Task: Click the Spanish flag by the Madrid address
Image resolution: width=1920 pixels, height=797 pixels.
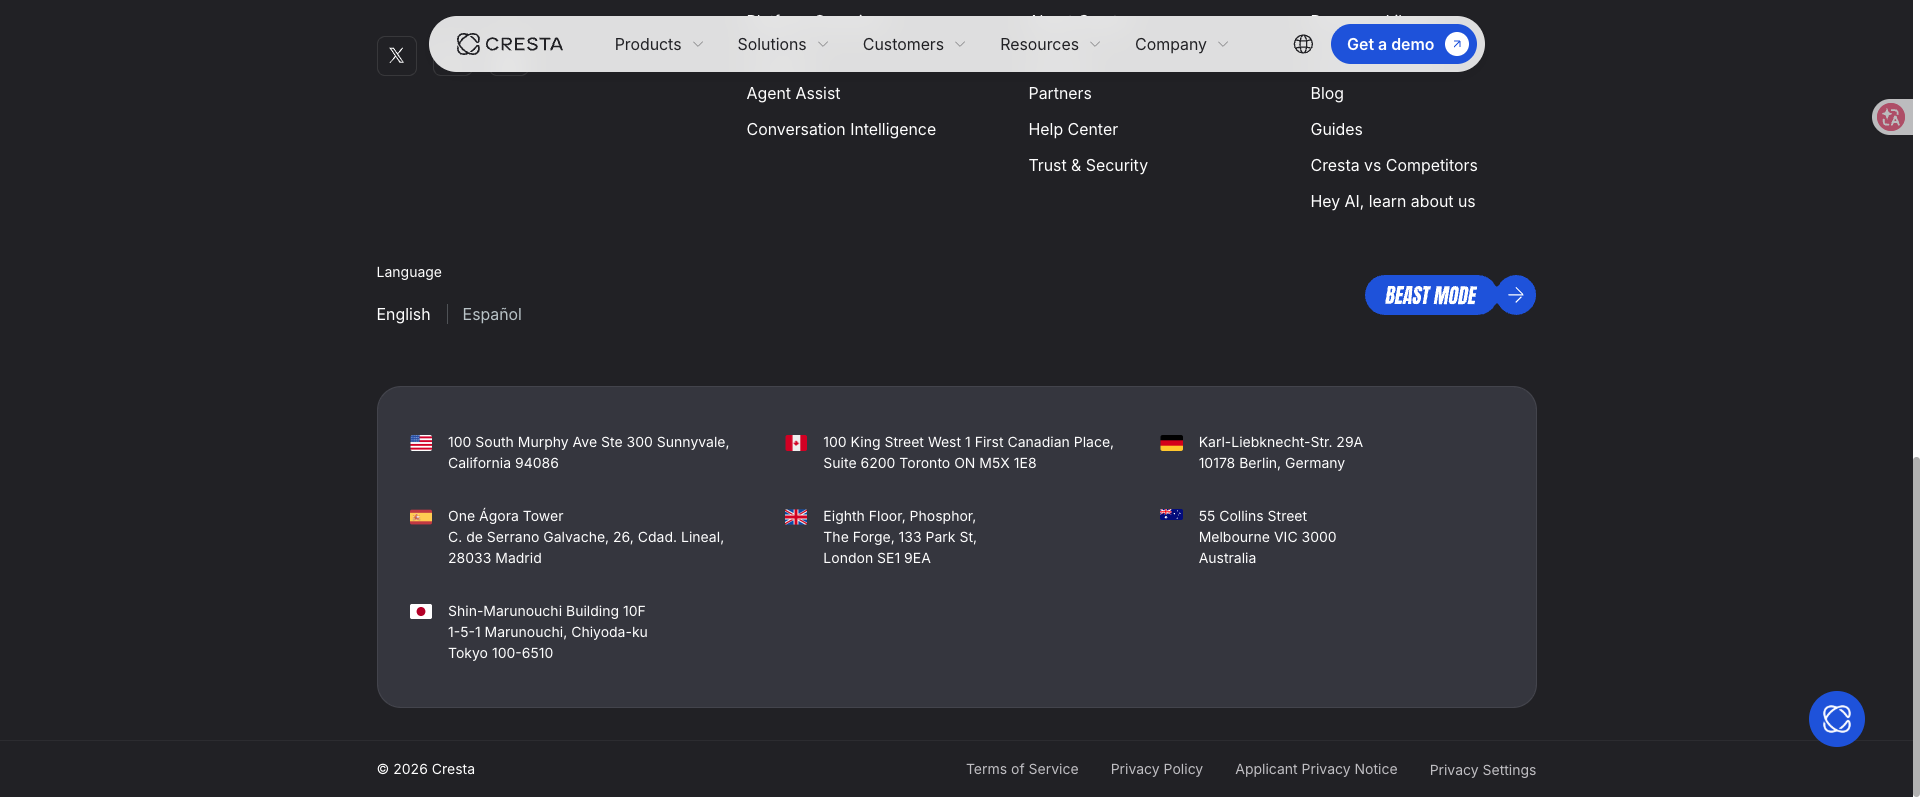Action: tap(421, 517)
